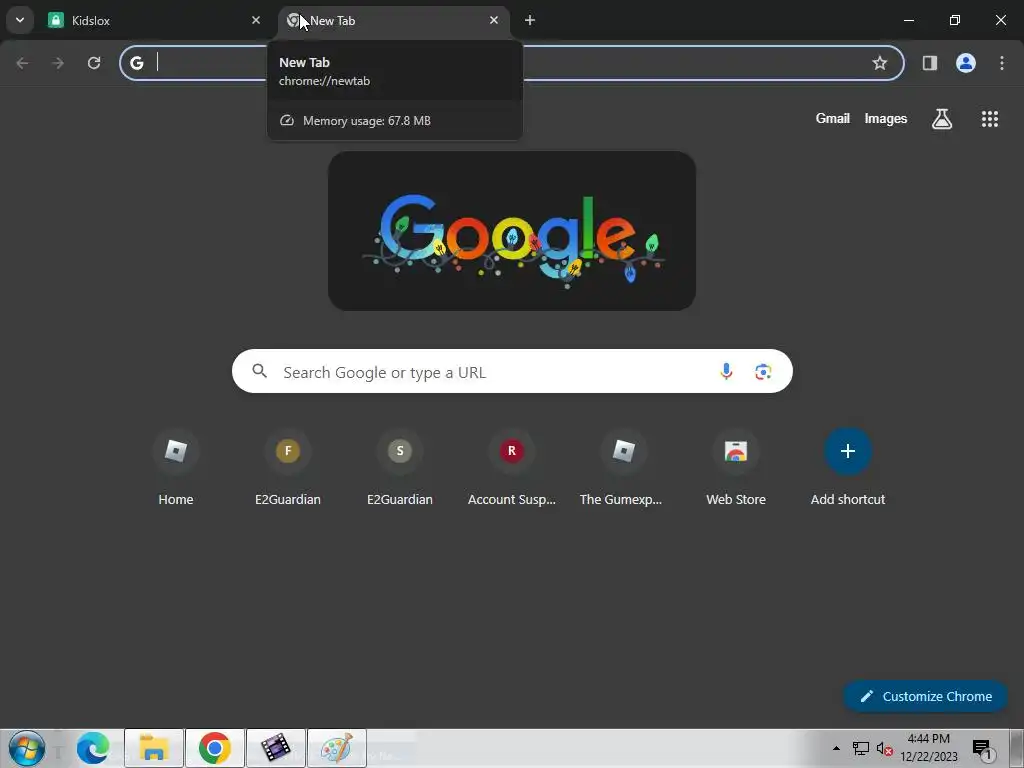Open the Chrome three-dot menu
Screen dimensions: 1024x768
(x=1001, y=63)
